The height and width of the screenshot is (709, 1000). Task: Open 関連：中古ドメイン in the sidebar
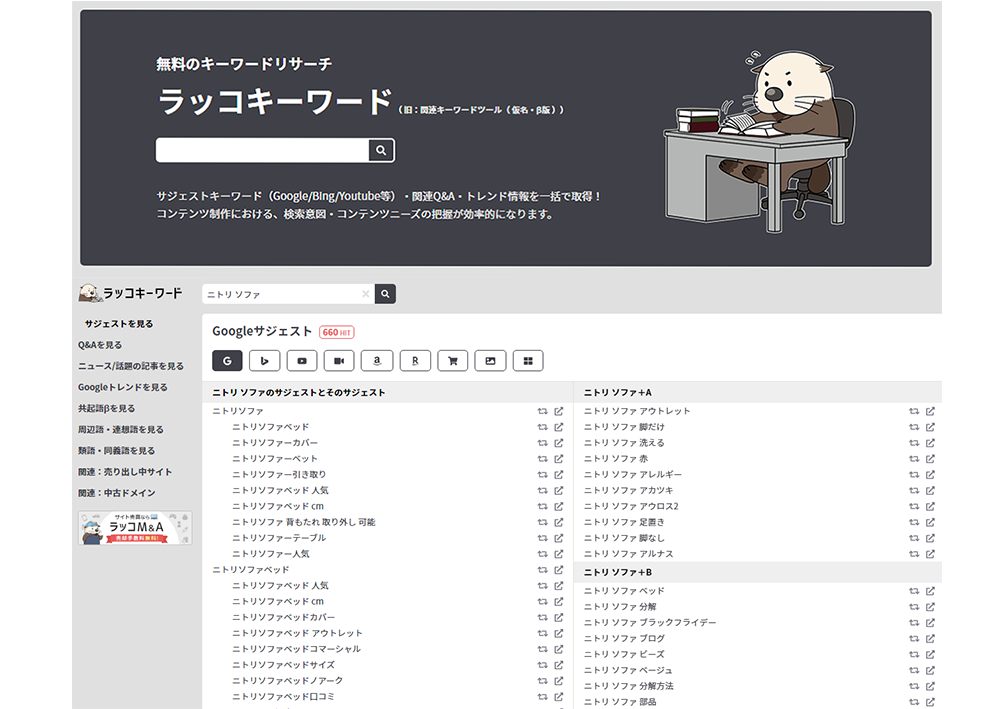(117, 493)
